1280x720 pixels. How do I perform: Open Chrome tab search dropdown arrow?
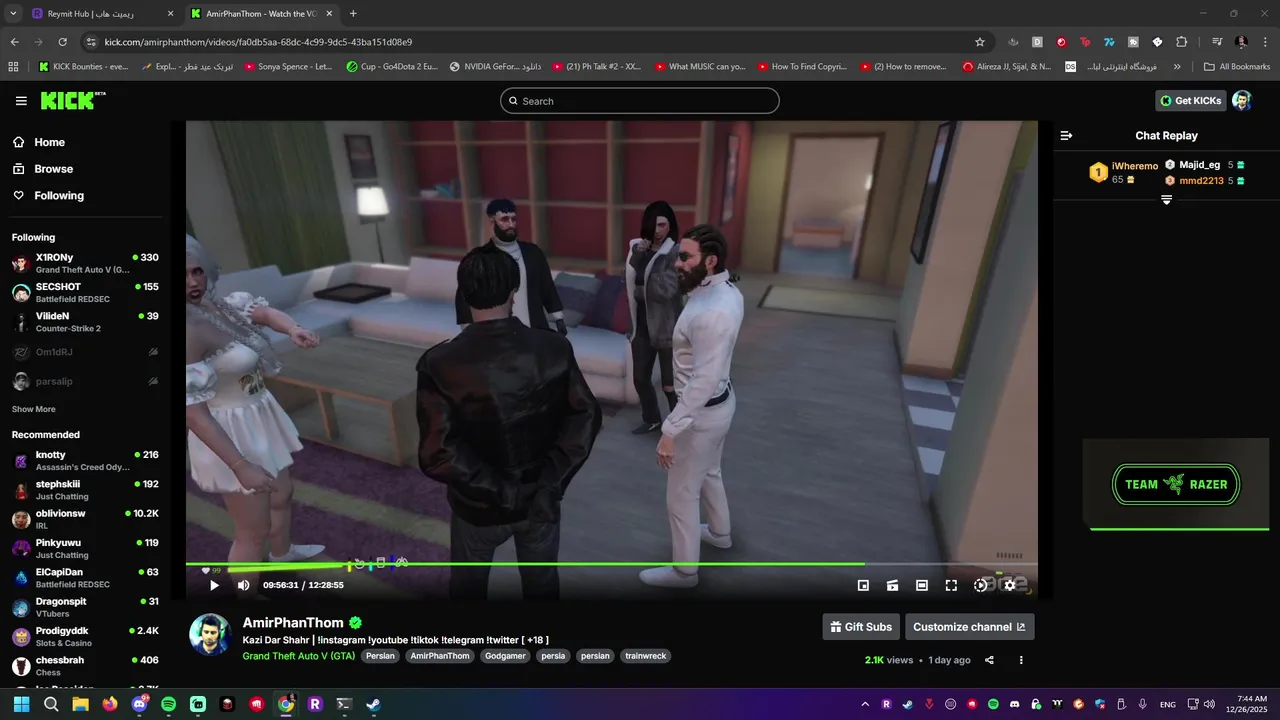[12, 14]
